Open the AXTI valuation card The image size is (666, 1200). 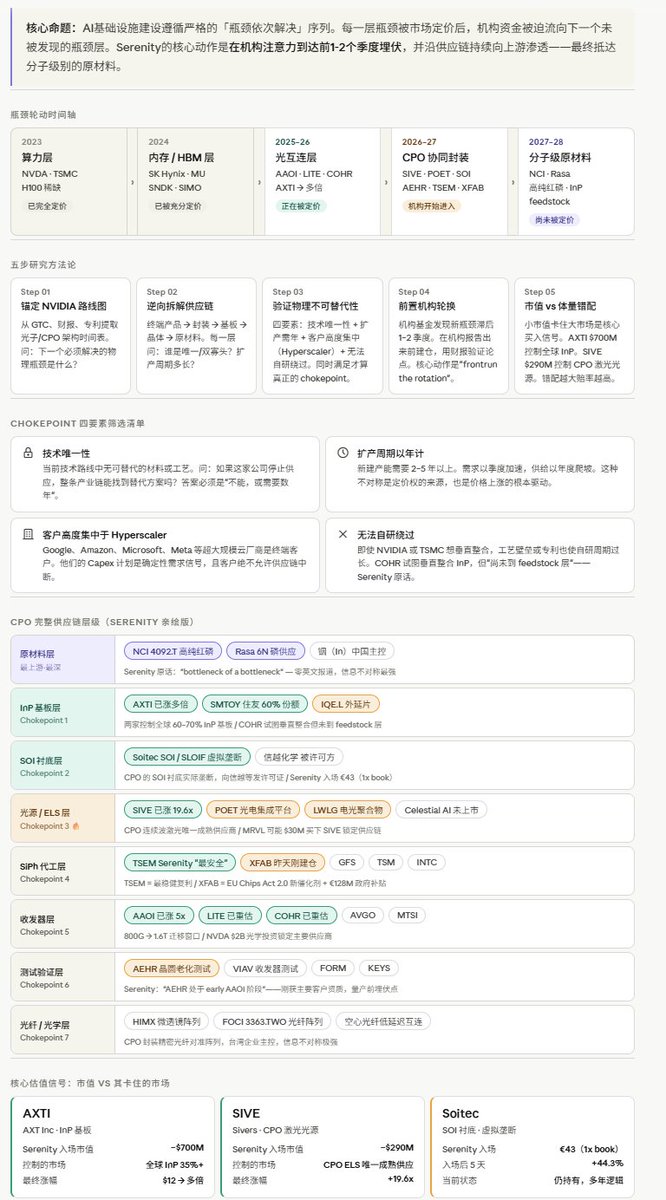tap(112, 1148)
